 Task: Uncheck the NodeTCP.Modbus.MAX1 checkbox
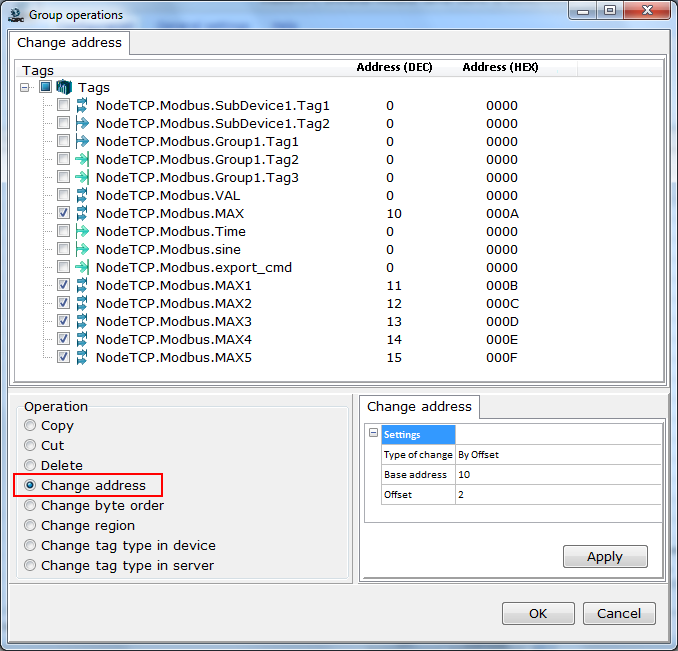pyautogui.click(x=64, y=285)
